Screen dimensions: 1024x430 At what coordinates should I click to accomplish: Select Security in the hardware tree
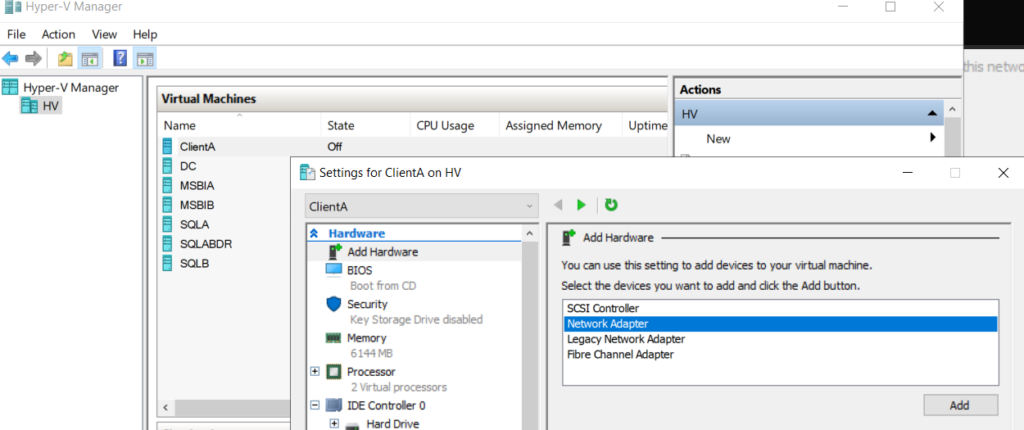pos(367,304)
